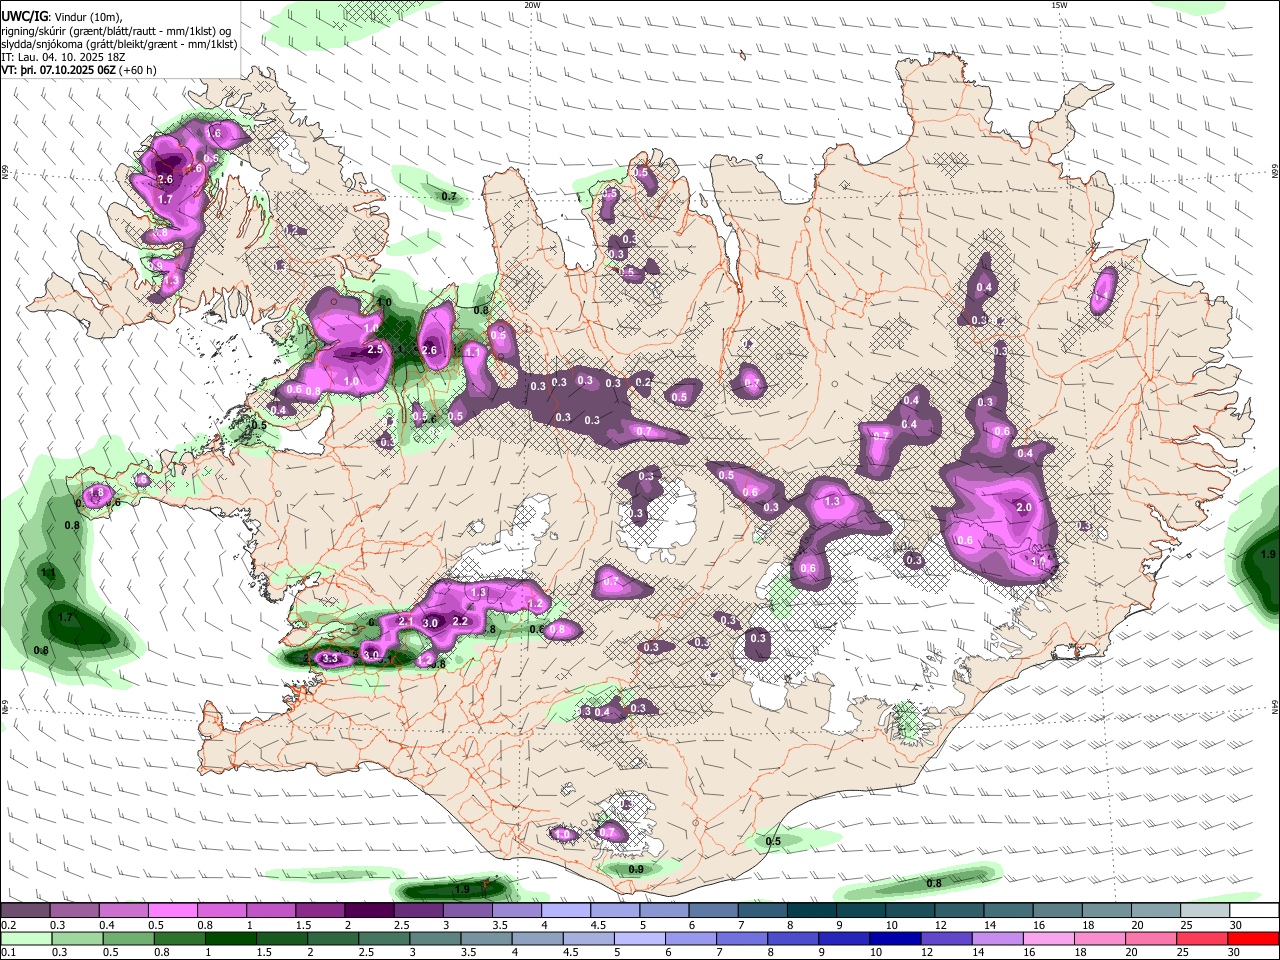Click the pale green swatch between 0.1 and 0.3
Screen dimensions: 1280x960
[x=24, y=938]
